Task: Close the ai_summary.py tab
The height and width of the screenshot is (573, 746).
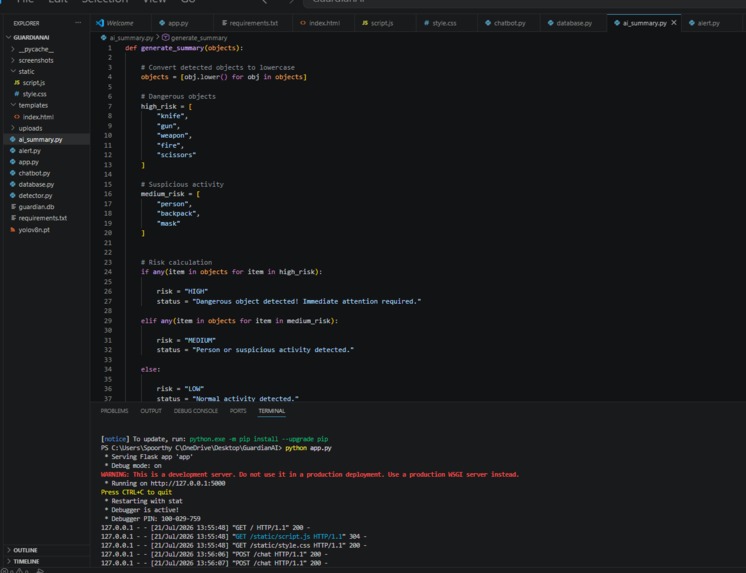Action: (x=674, y=22)
